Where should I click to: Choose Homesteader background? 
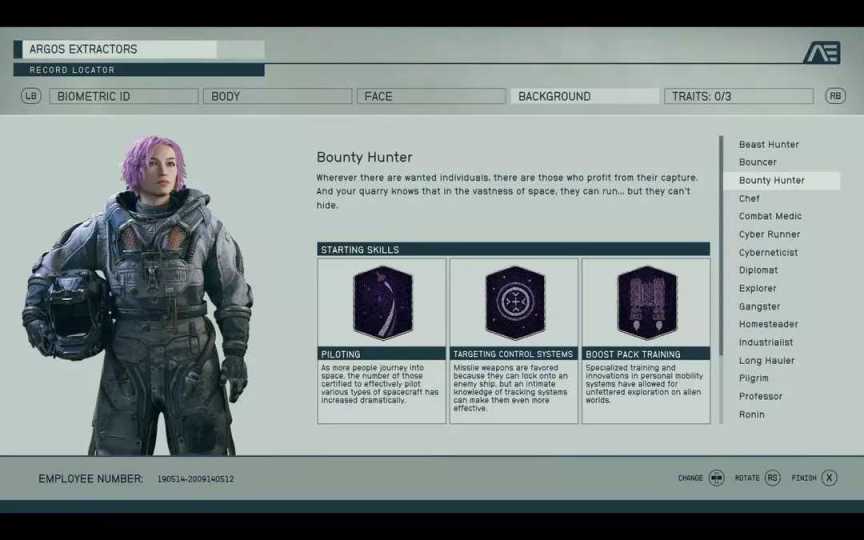point(768,324)
